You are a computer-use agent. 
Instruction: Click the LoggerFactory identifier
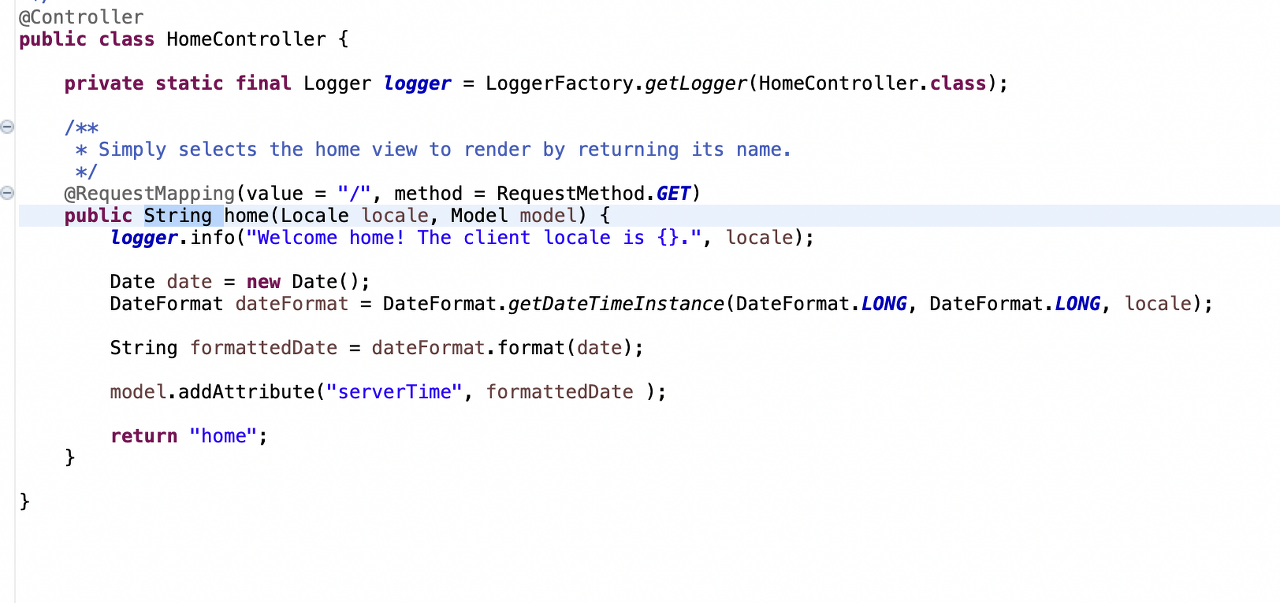coord(560,83)
